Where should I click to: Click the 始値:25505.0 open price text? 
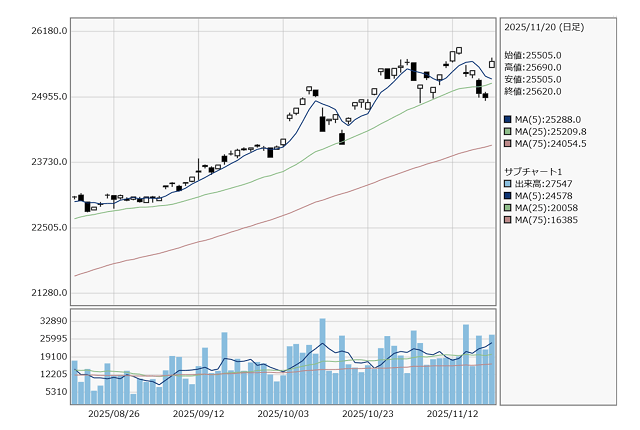click(x=533, y=55)
